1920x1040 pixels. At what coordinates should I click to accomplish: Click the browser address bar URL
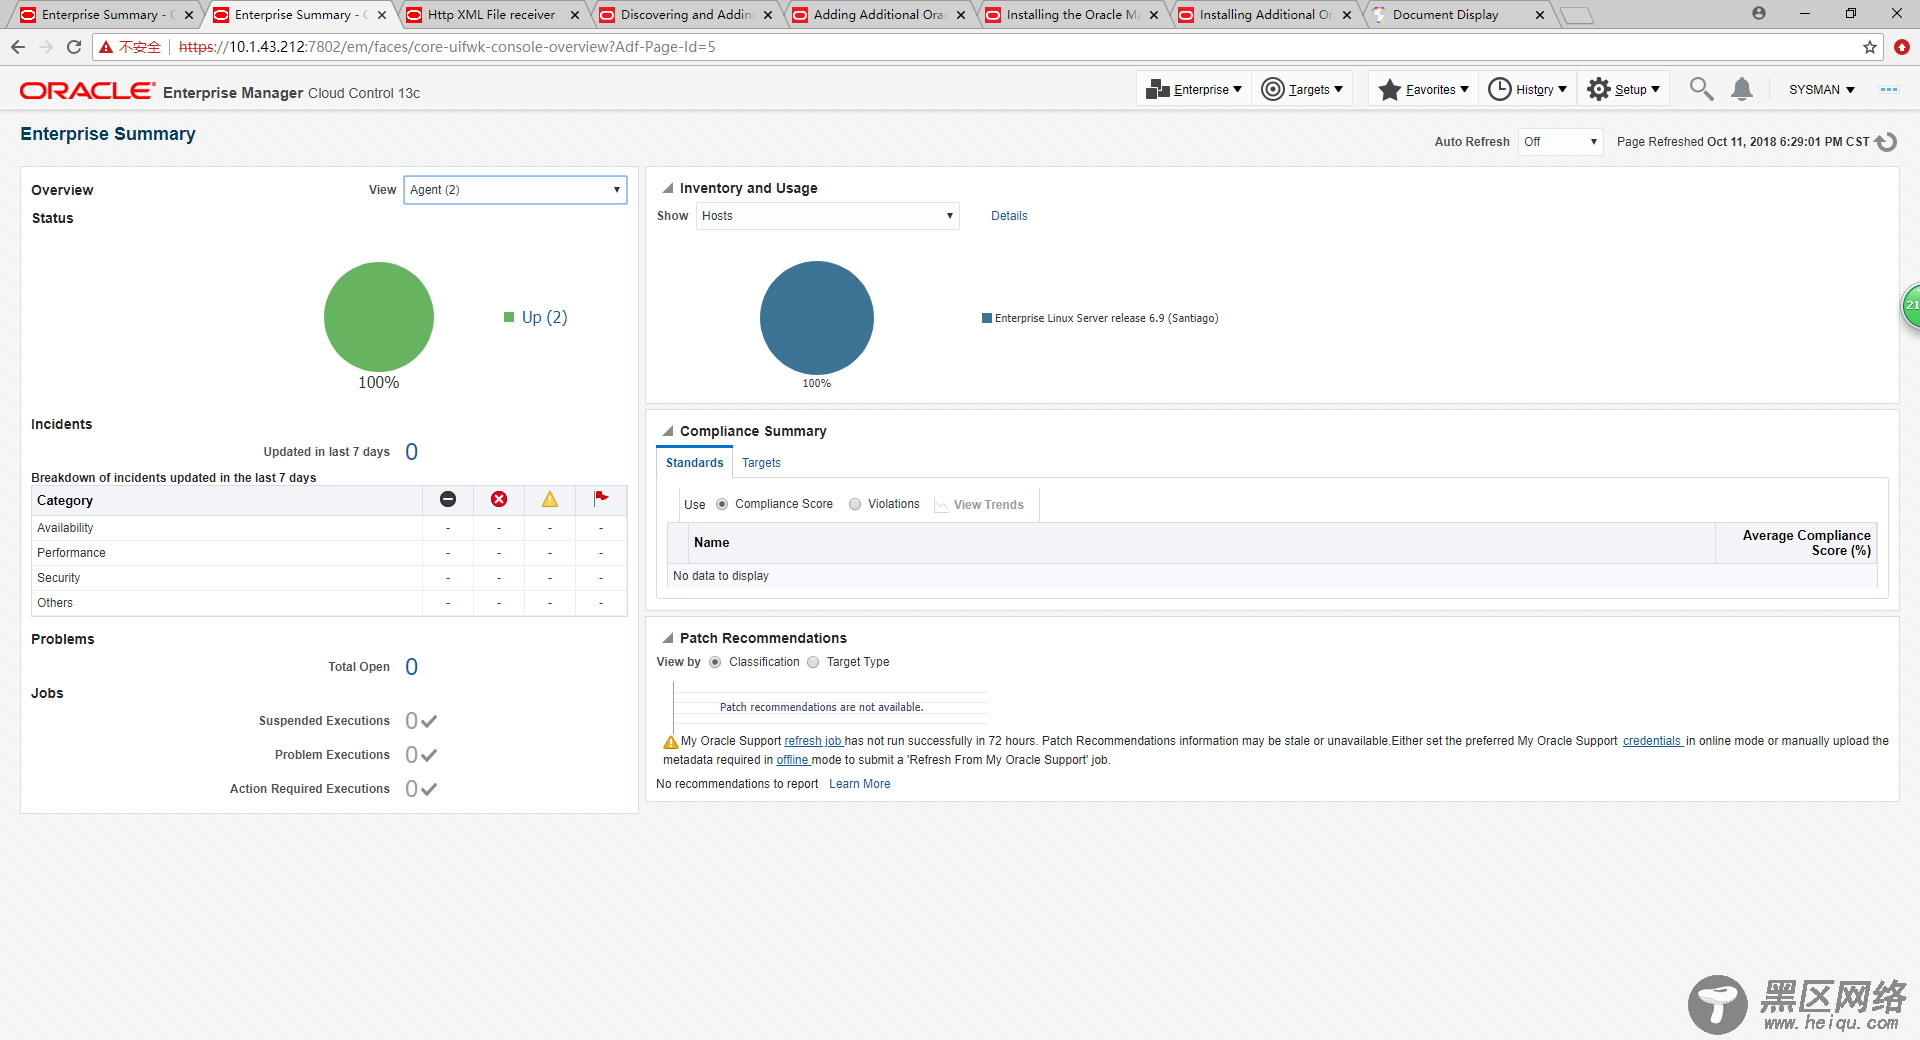click(447, 47)
